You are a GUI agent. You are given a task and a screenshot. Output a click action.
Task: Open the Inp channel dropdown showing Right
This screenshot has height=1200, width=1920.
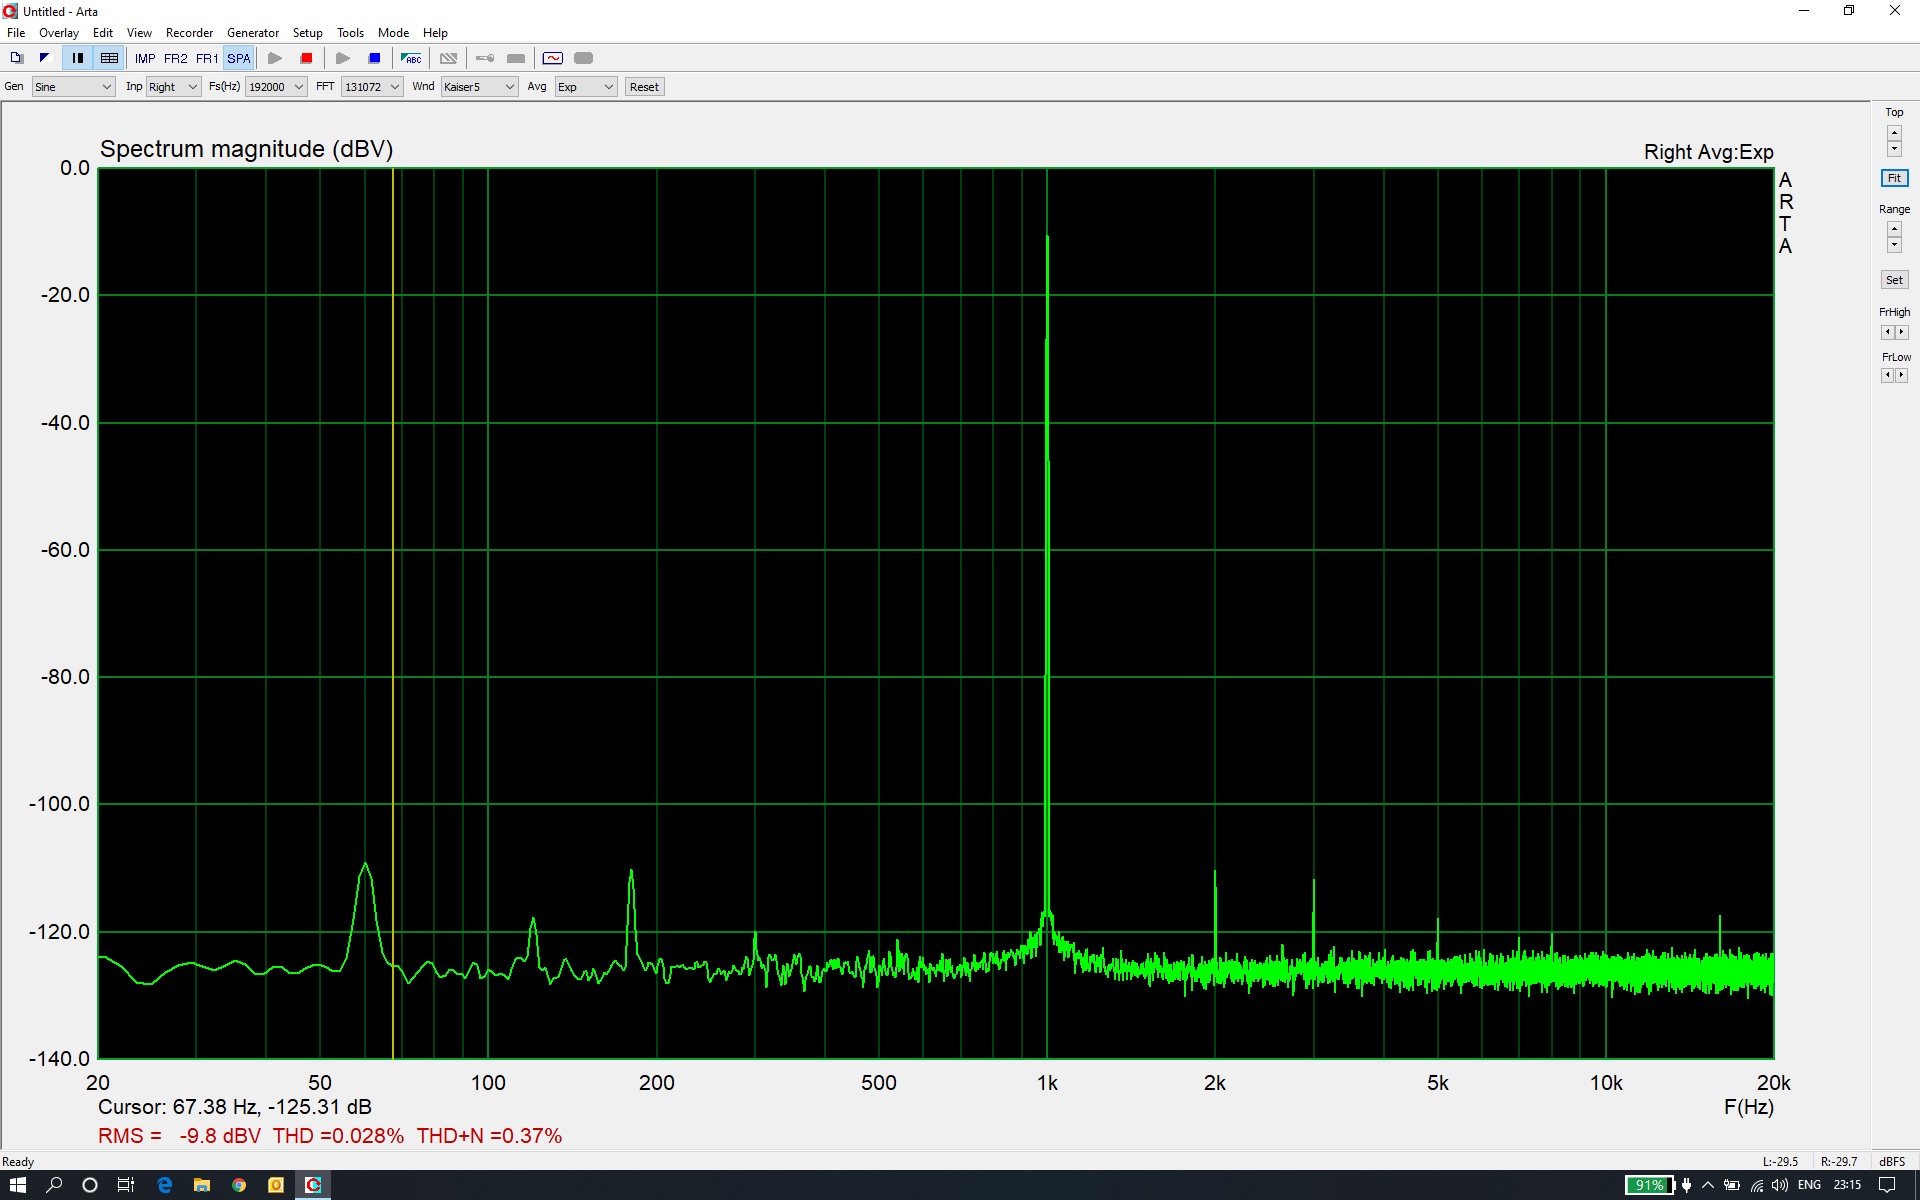(x=174, y=87)
